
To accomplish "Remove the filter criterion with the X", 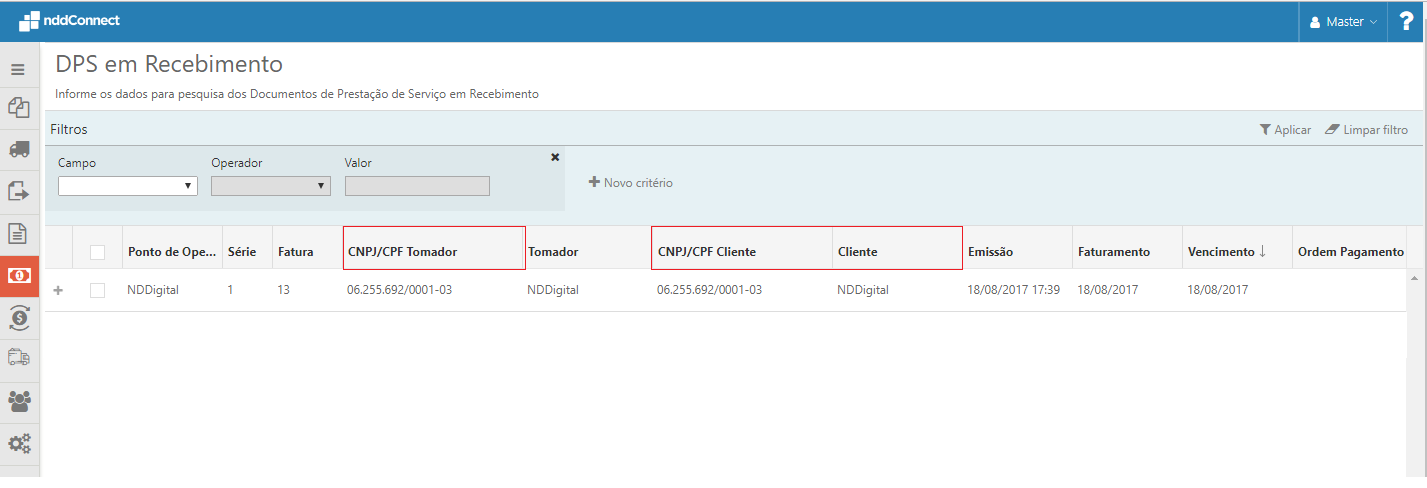I will [x=555, y=157].
